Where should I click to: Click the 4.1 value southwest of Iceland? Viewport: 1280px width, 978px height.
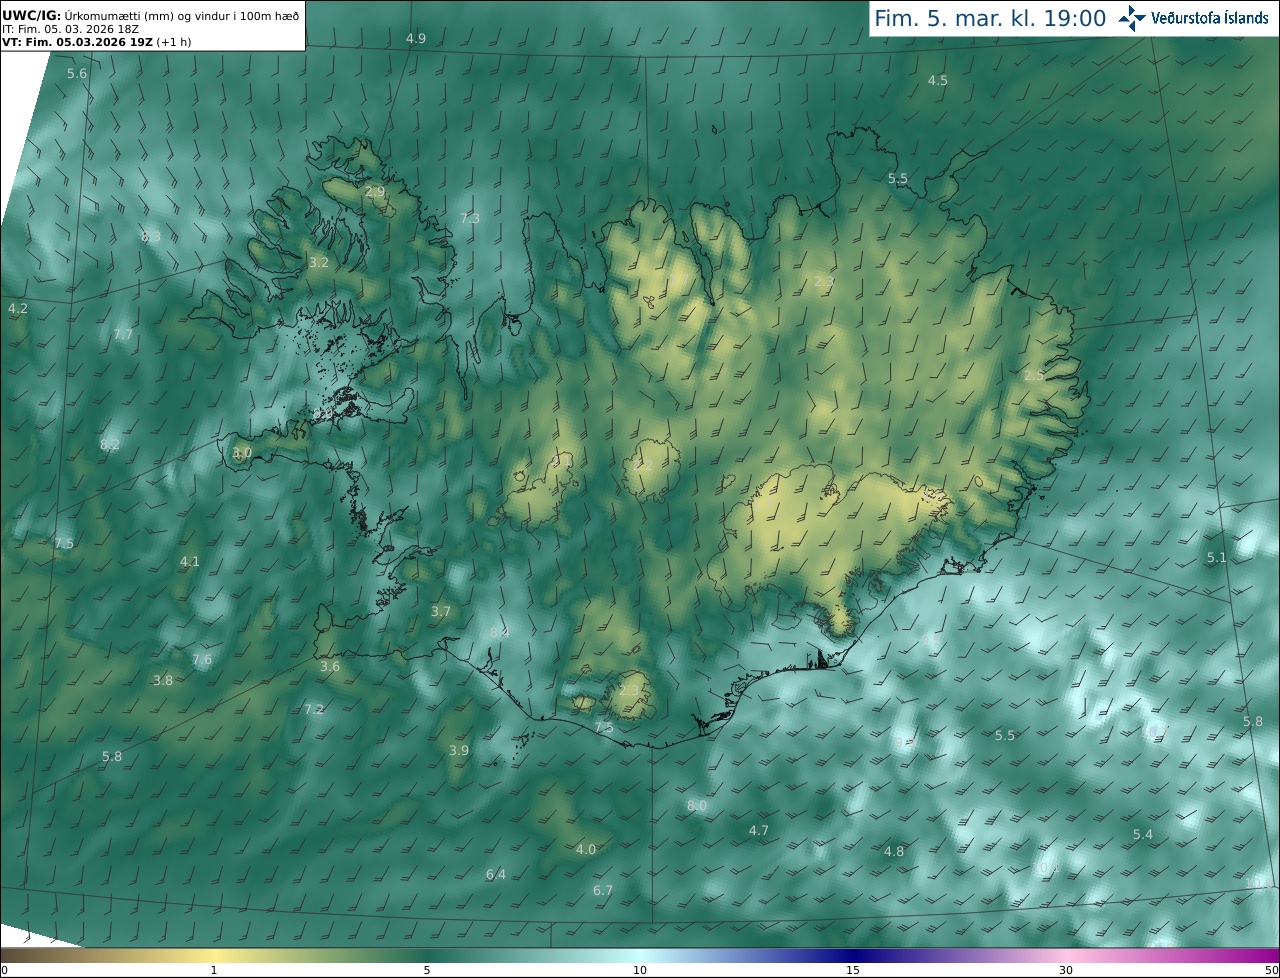(x=190, y=562)
